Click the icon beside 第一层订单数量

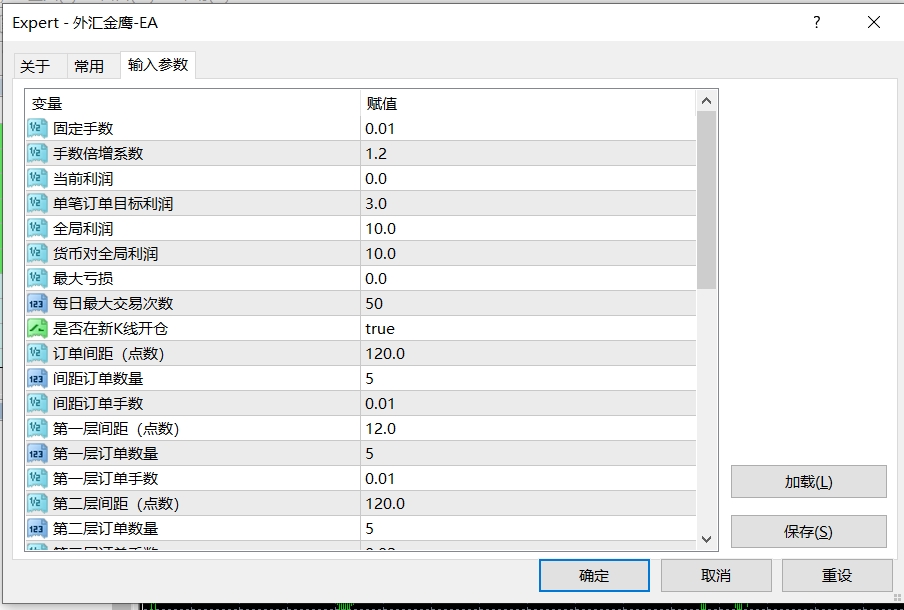pyautogui.click(x=37, y=453)
